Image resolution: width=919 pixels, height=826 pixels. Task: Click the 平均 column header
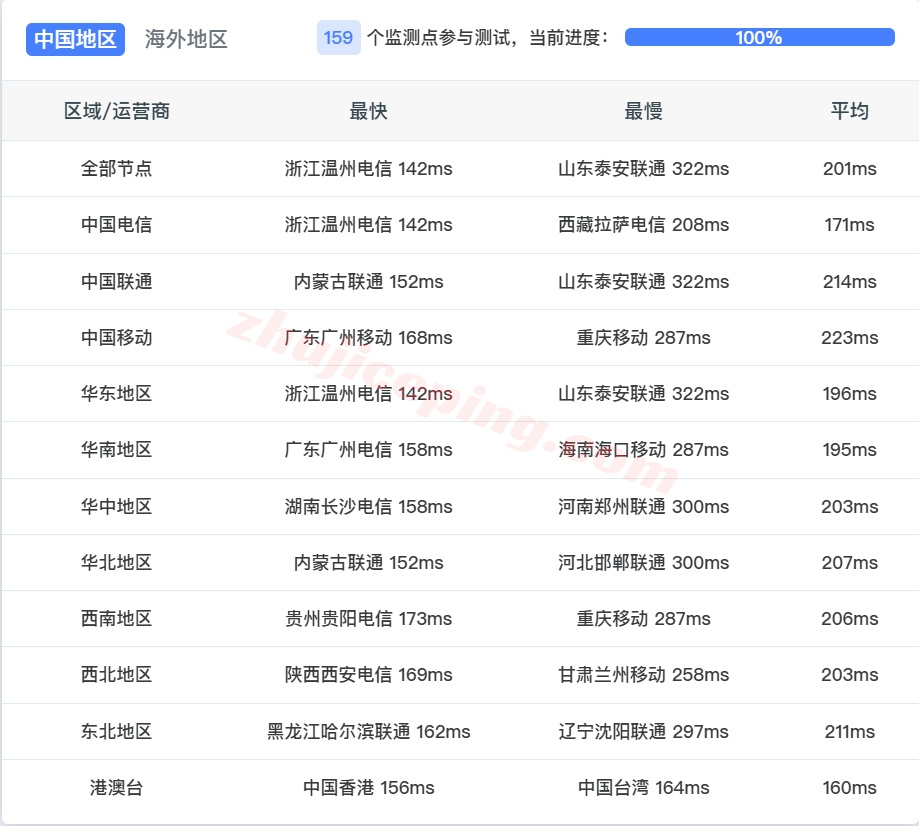coord(846,111)
